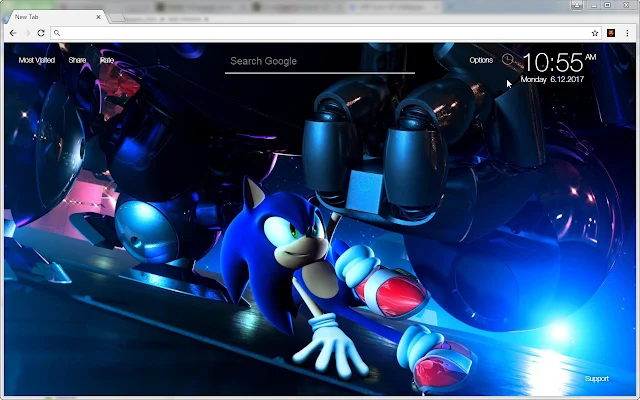Maximize the Chrome window

(x=607, y=5)
